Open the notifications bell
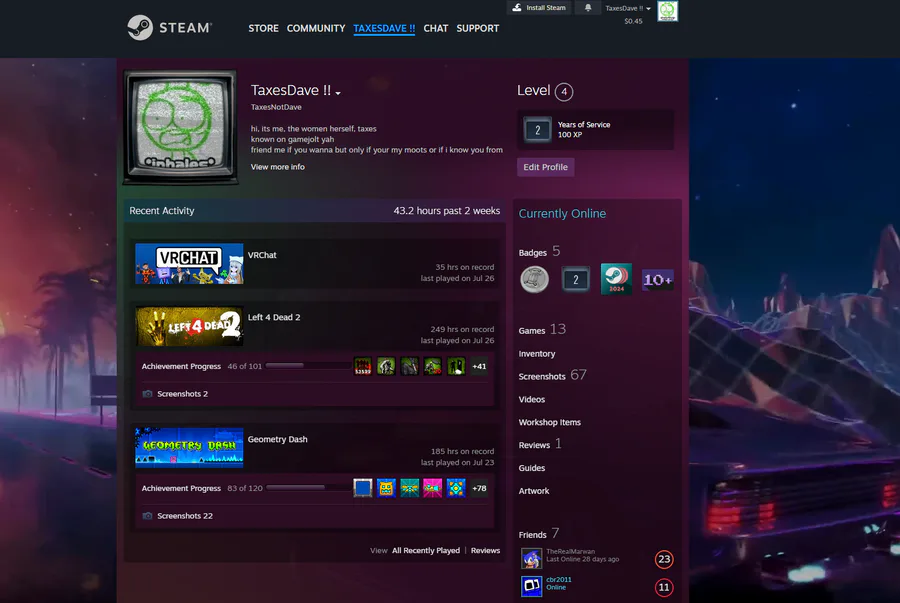Image resolution: width=900 pixels, height=603 pixels. (x=588, y=8)
